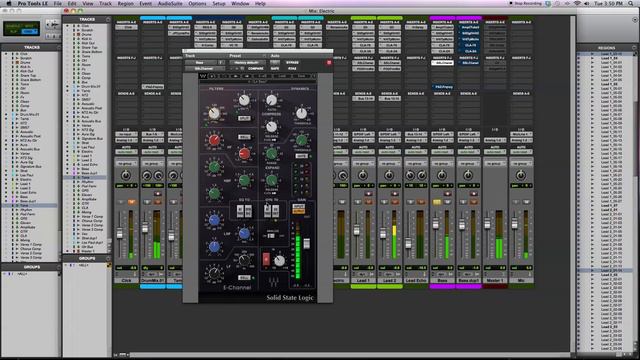Click the LF frequency black knob
The height and width of the screenshot is (360, 640).
(x=244, y=260)
